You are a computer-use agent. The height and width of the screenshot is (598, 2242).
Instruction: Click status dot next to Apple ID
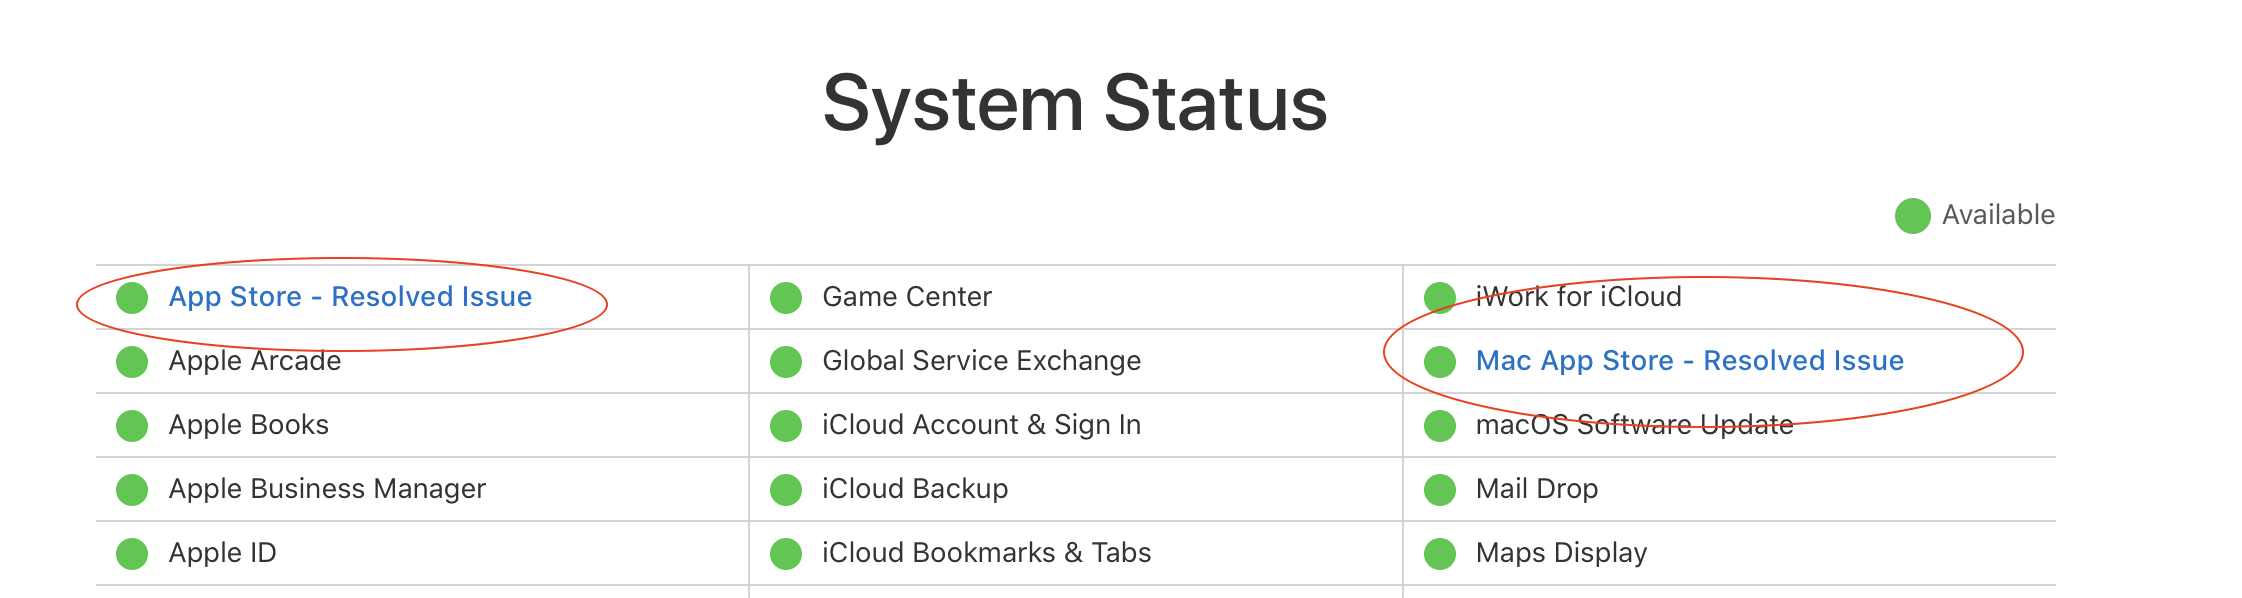[x=132, y=554]
